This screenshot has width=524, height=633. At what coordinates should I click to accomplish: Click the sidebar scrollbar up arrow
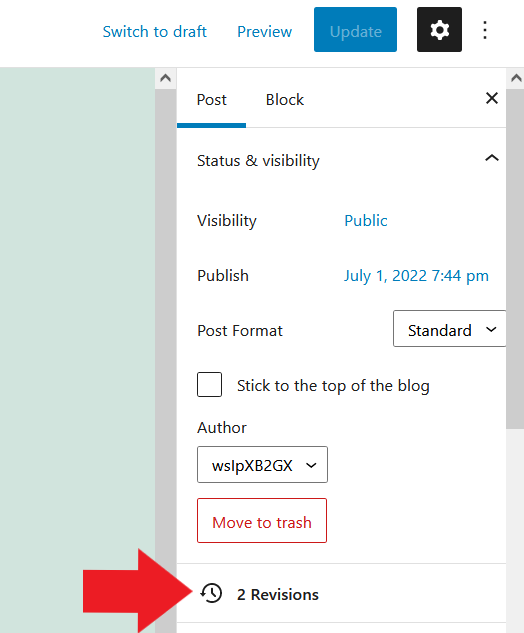(x=516, y=78)
